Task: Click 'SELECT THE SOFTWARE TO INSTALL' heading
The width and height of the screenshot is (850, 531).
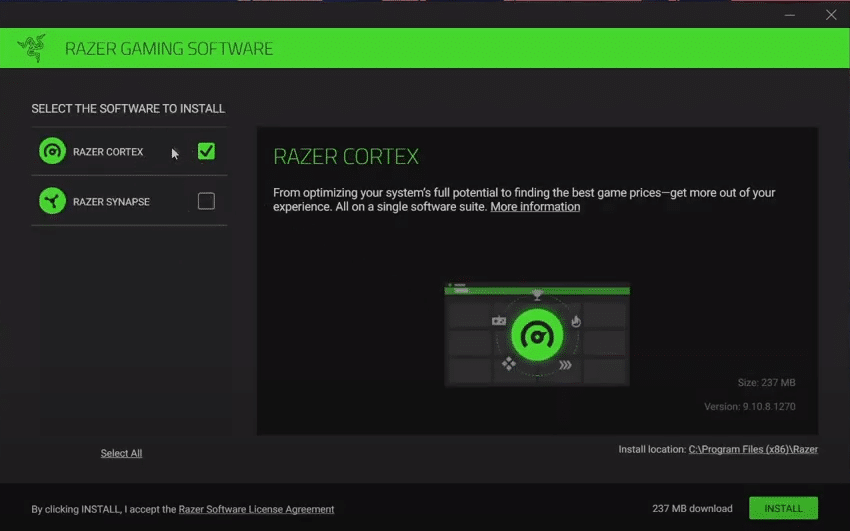Action: (128, 109)
